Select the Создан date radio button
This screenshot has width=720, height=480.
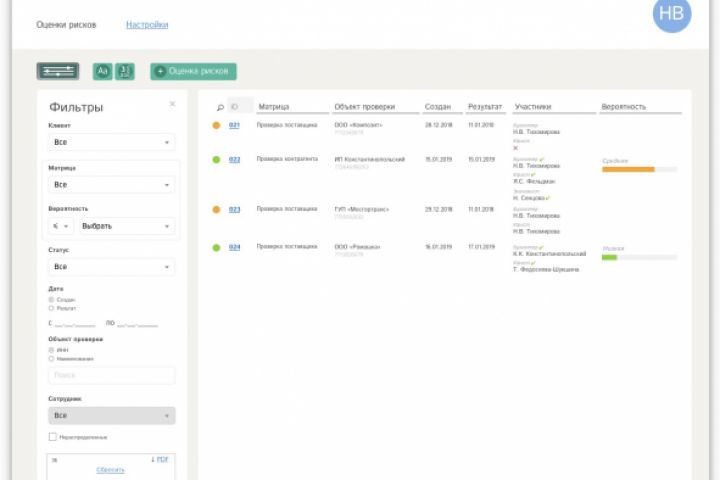point(51,299)
